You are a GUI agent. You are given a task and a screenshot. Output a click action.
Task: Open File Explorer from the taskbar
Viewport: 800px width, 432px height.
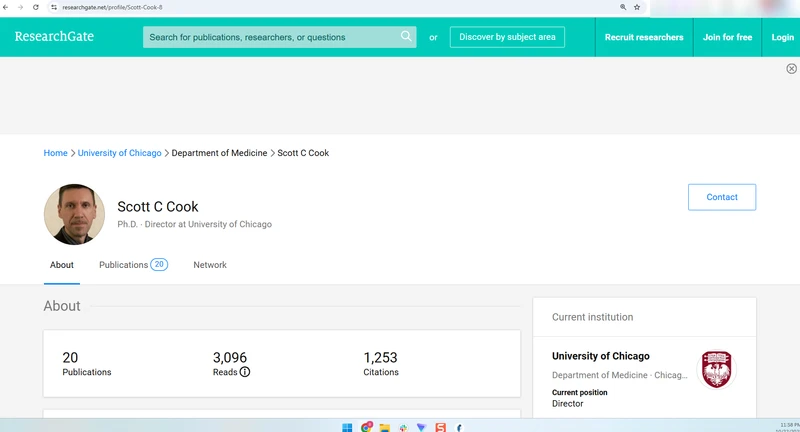point(385,427)
